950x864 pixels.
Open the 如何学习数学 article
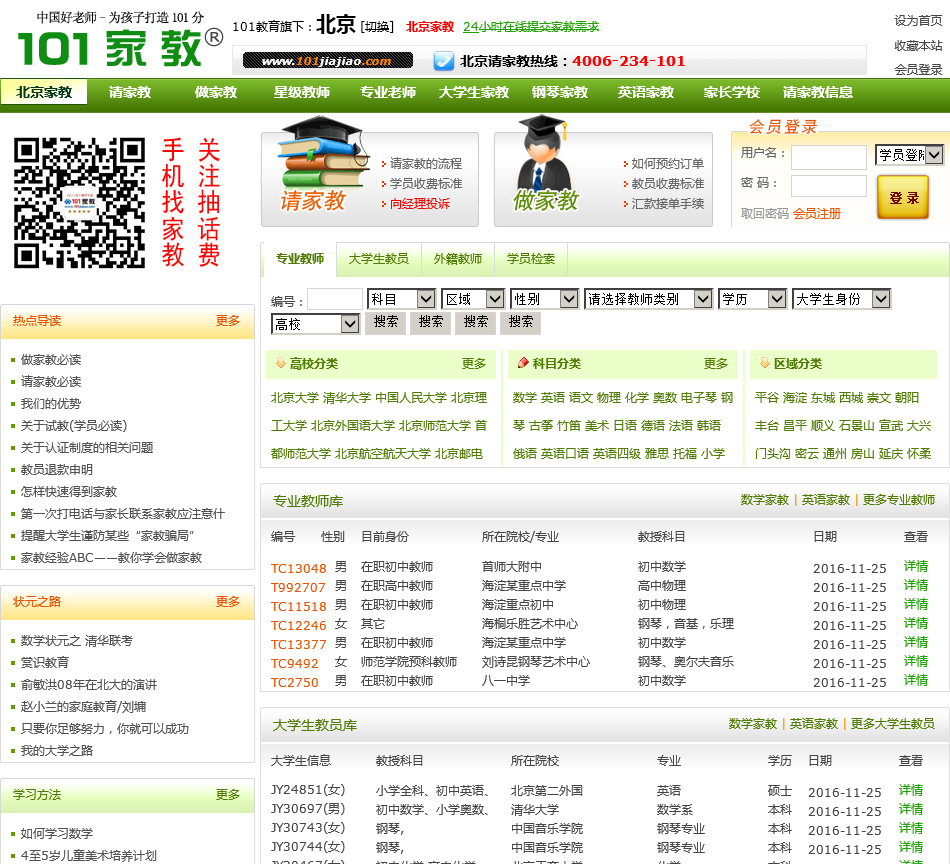tap(57, 834)
